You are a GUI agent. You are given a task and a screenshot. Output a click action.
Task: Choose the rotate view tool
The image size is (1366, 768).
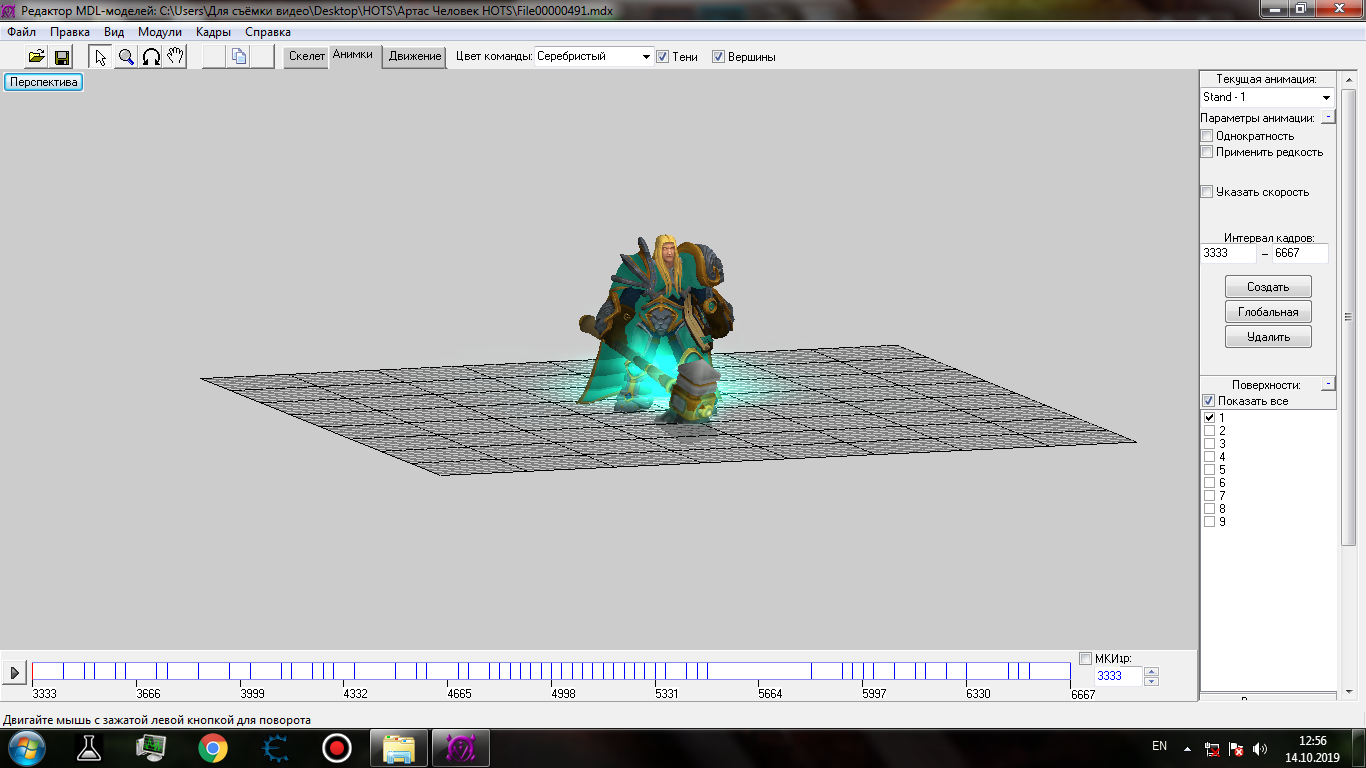click(x=151, y=57)
